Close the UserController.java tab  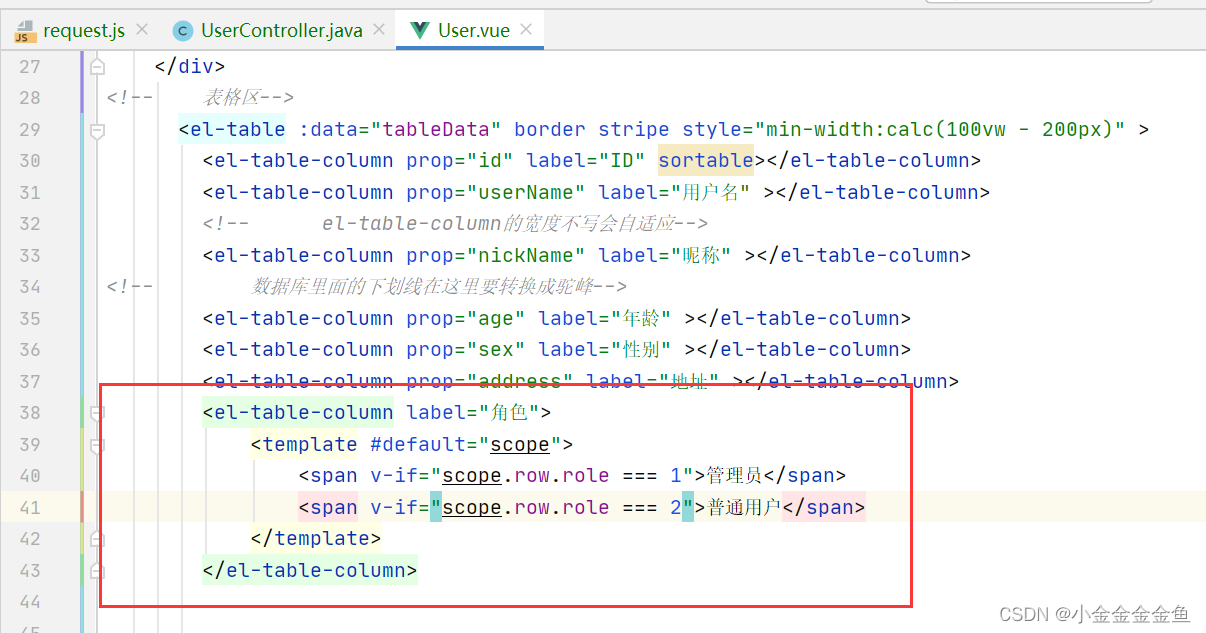pyautogui.click(x=378, y=31)
